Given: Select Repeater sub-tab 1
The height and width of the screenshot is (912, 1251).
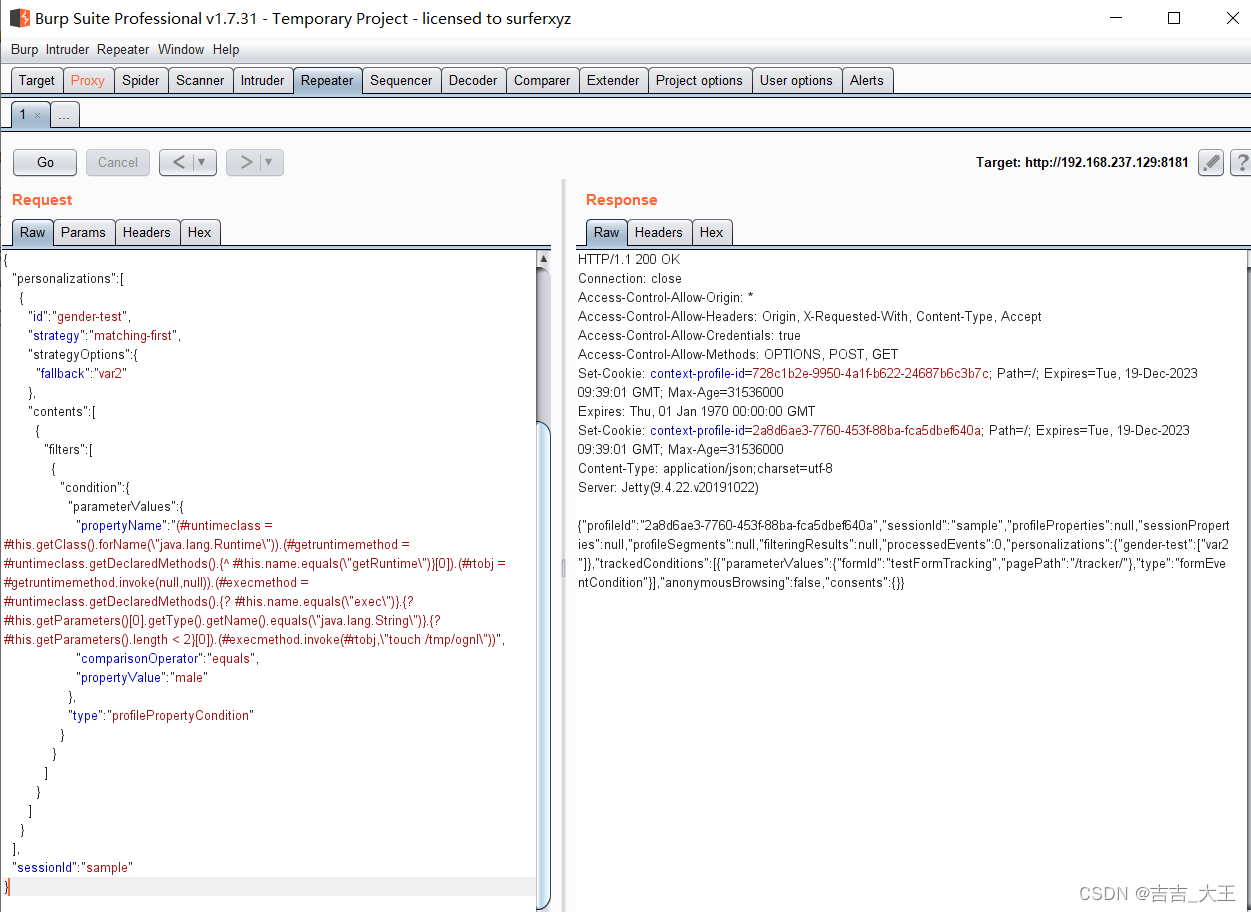Looking at the screenshot, I should coord(30,115).
